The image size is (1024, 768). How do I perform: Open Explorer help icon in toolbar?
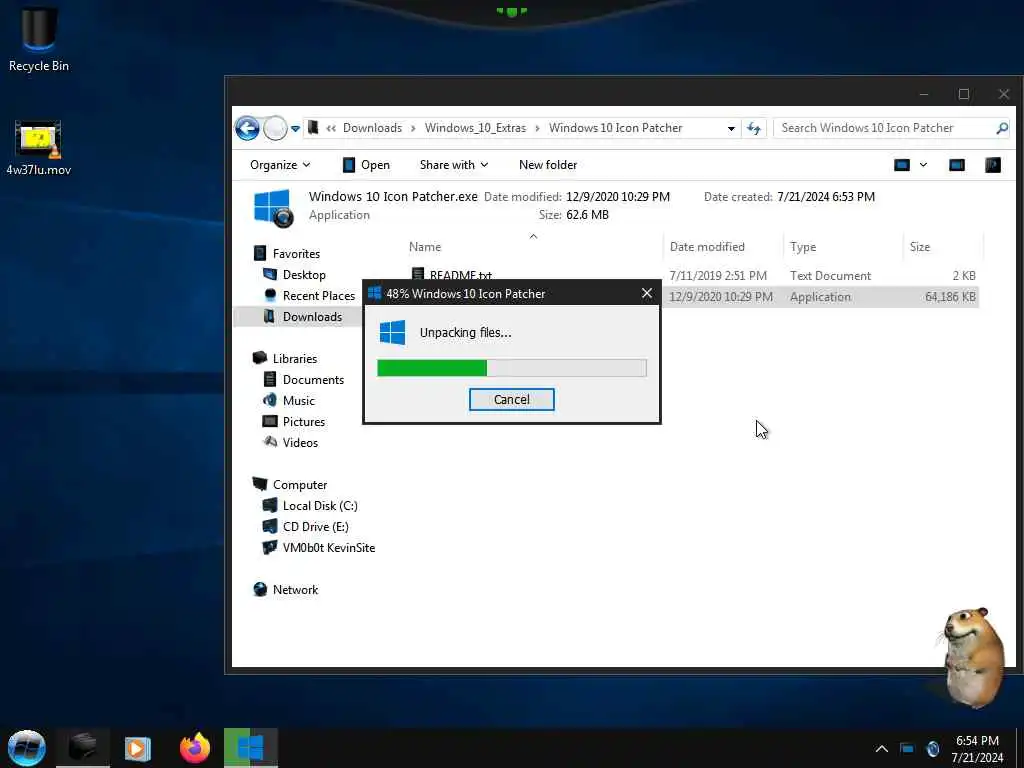[993, 165]
